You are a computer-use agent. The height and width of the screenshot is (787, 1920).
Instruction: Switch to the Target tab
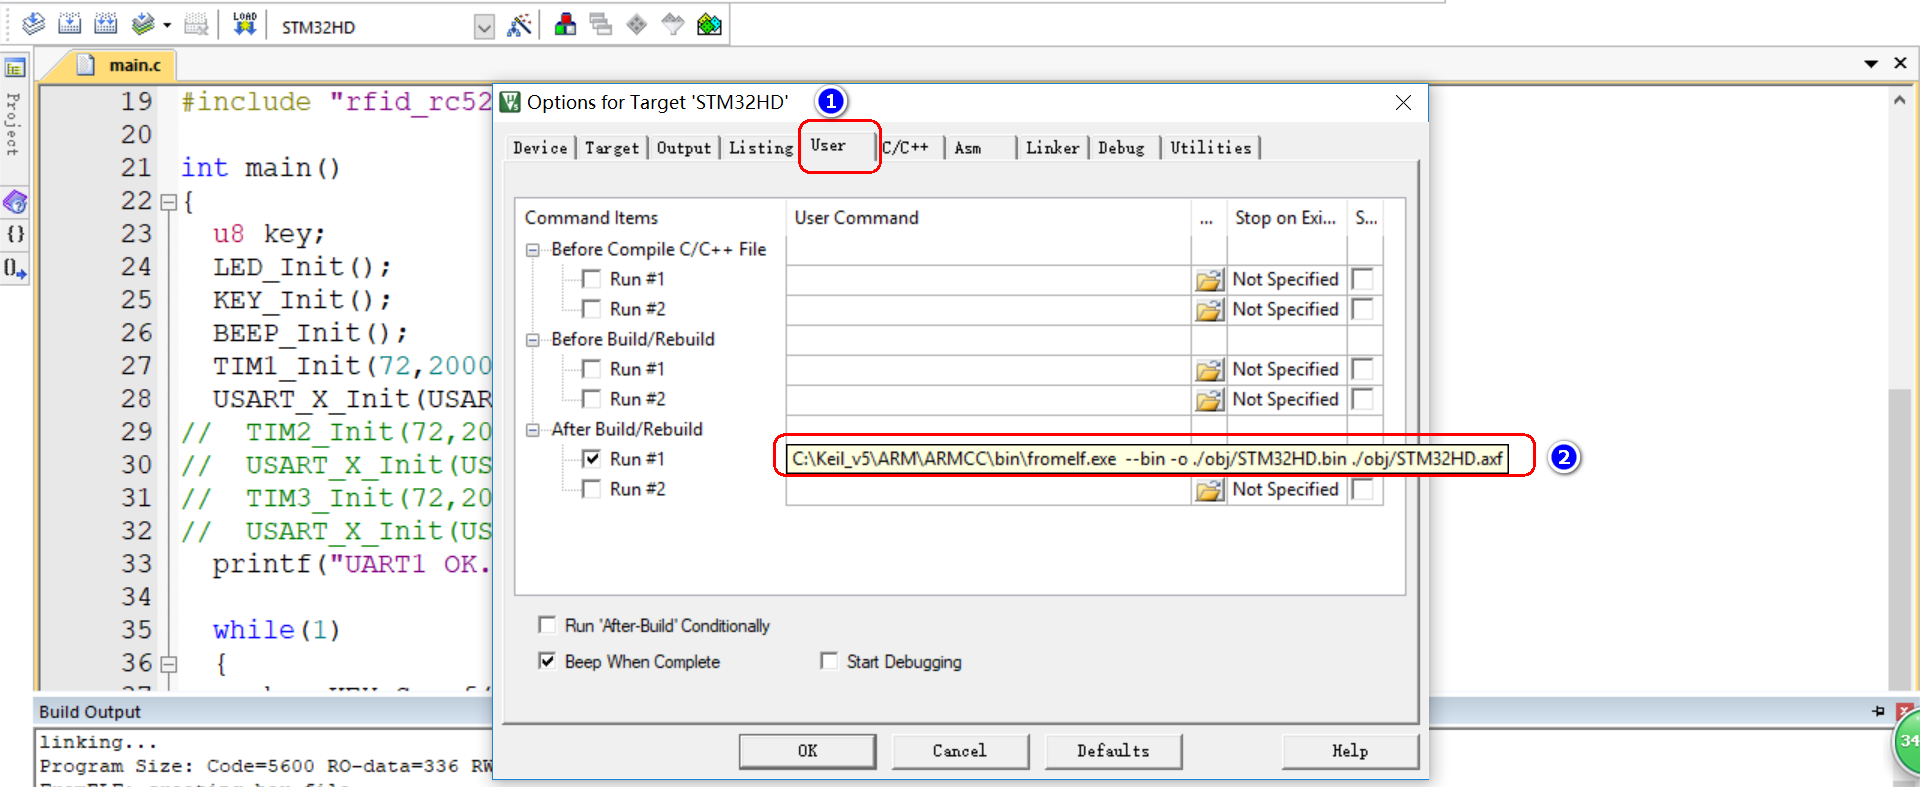coord(612,148)
